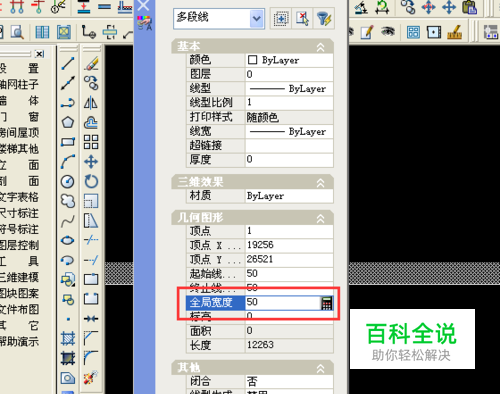Select the Line draw tool
Screen dimensions: 500x394
pyautogui.click(x=68, y=63)
